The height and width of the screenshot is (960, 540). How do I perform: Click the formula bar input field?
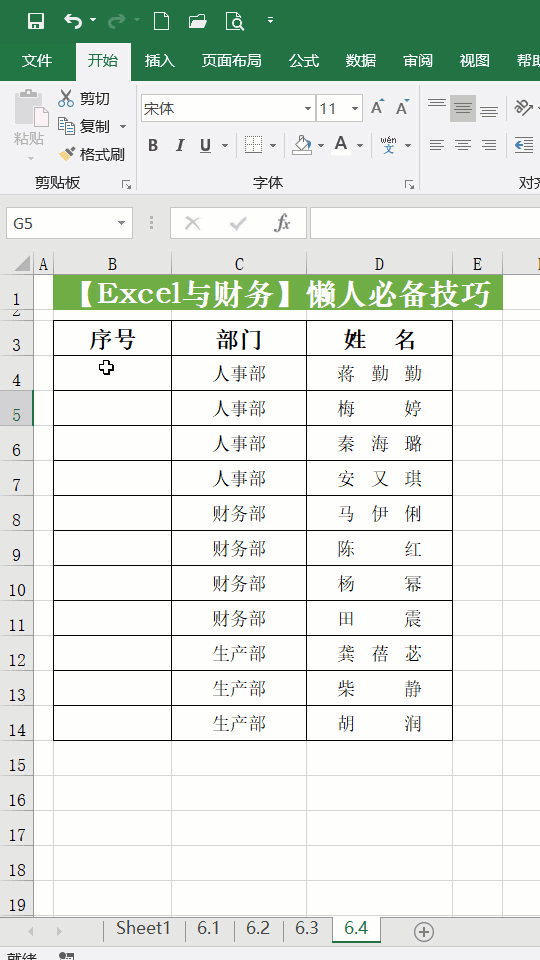[x=425, y=223]
